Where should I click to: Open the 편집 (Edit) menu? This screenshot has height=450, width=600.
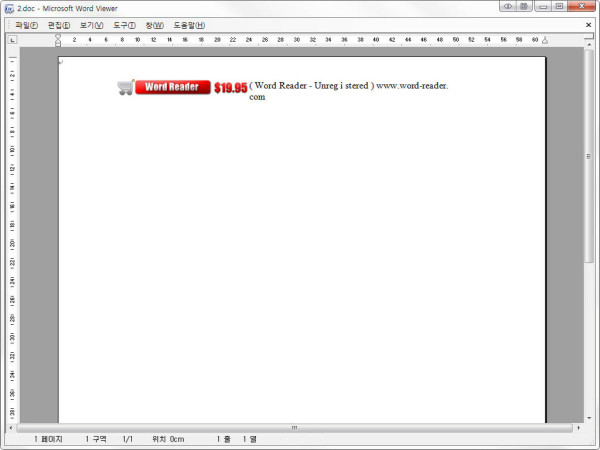click(x=59, y=24)
